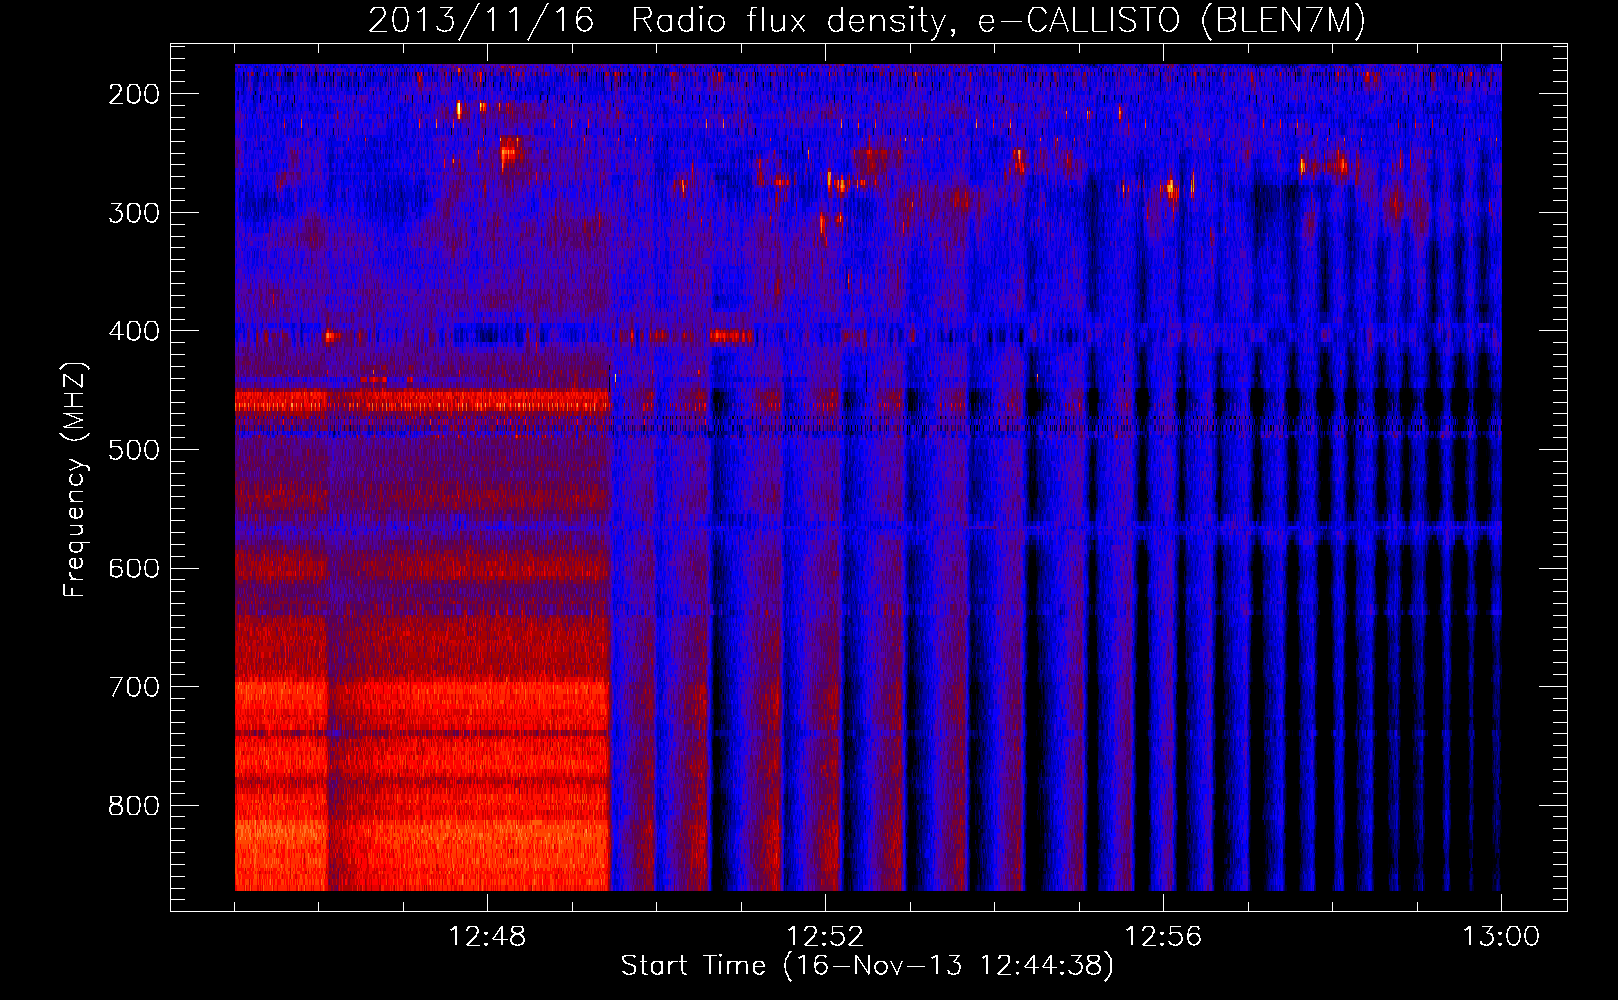Select the 700 frequency tick label
Screen dimensions: 1618x1000
pos(134,687)
